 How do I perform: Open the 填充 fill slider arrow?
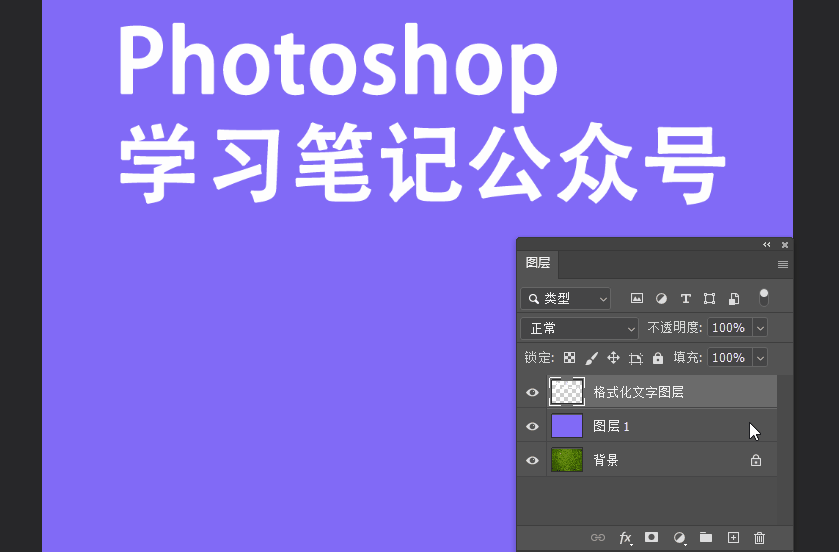[x=760, y=358]
